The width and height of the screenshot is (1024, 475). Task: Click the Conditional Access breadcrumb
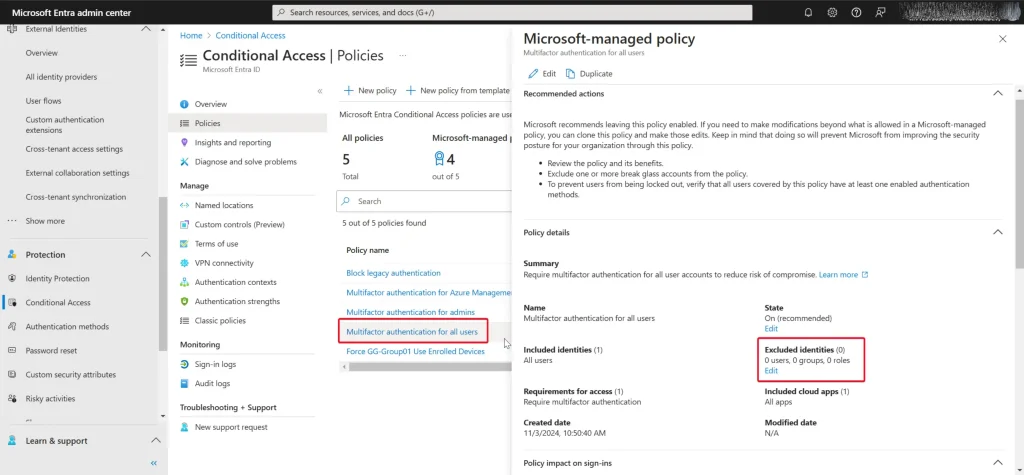pos(250,36)
